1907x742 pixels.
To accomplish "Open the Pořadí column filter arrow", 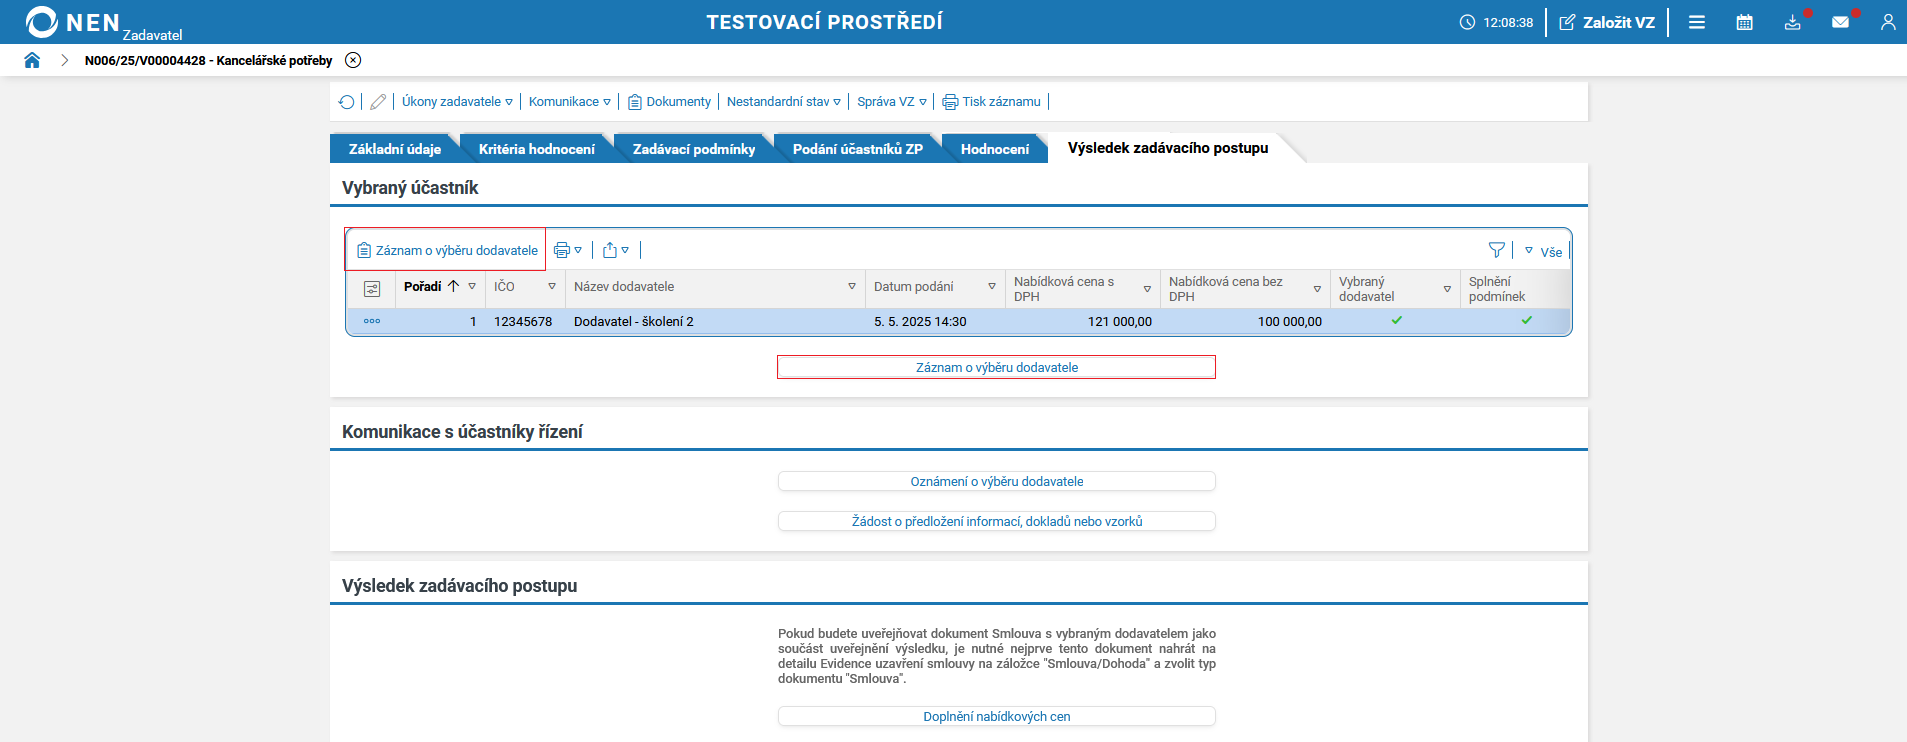I will [472, 287].
